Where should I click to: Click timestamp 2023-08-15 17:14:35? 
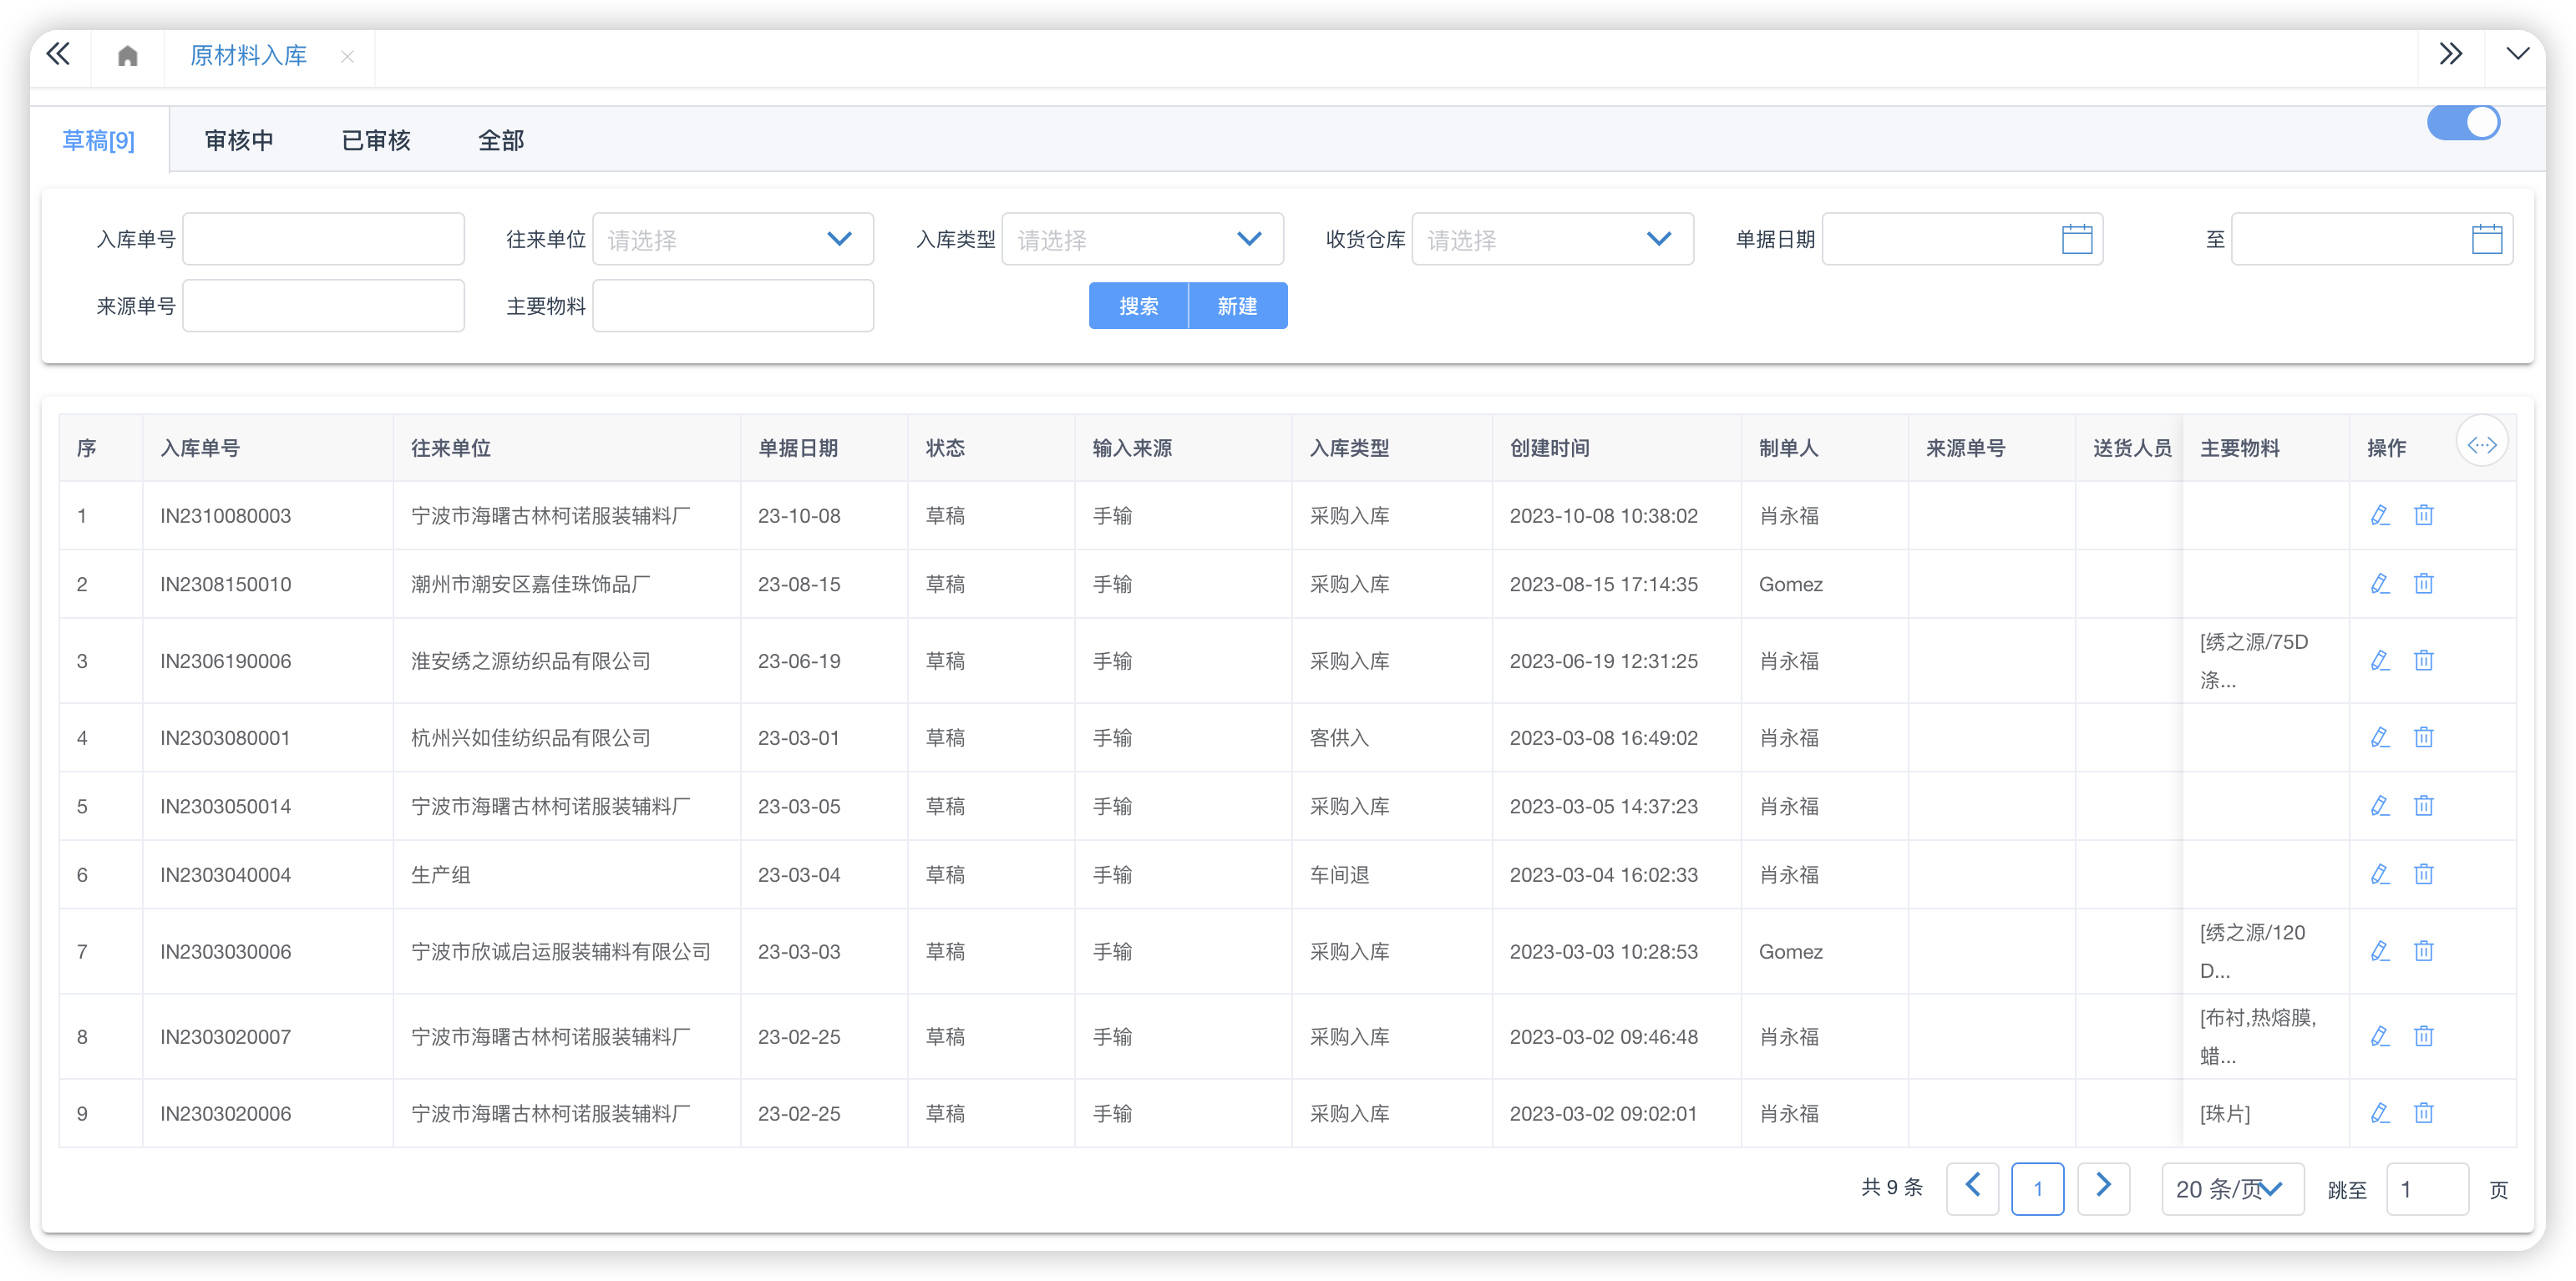tap(1603, 584)
